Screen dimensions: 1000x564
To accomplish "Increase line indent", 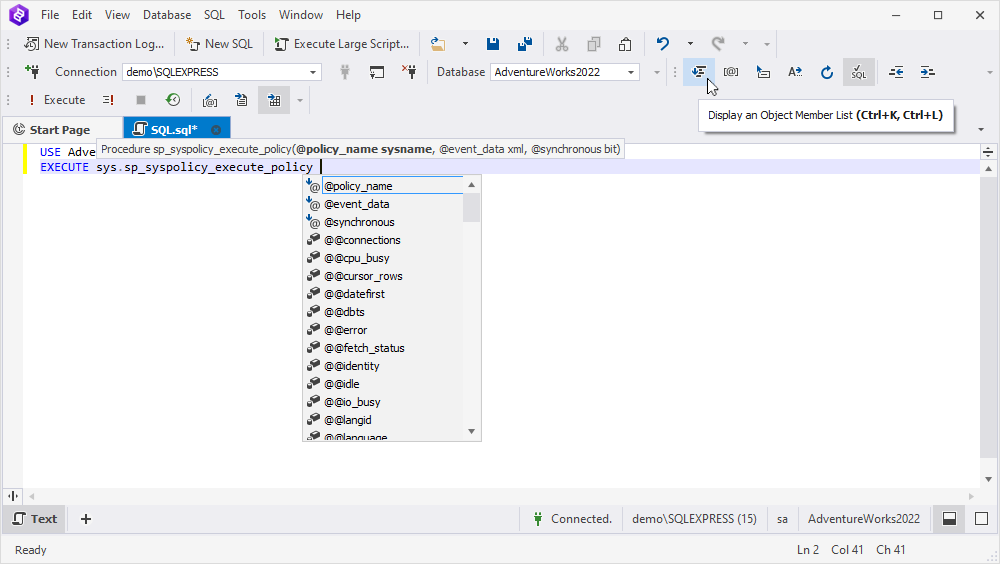I will [928, 72].
